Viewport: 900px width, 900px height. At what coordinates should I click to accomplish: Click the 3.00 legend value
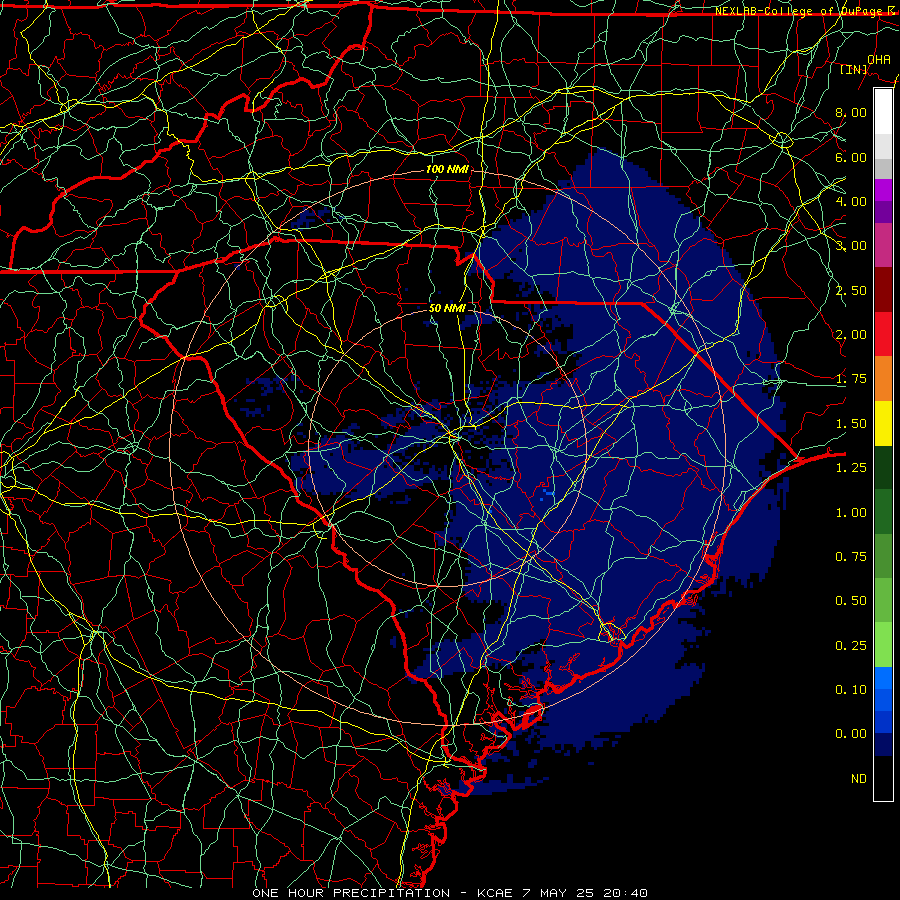851,246
